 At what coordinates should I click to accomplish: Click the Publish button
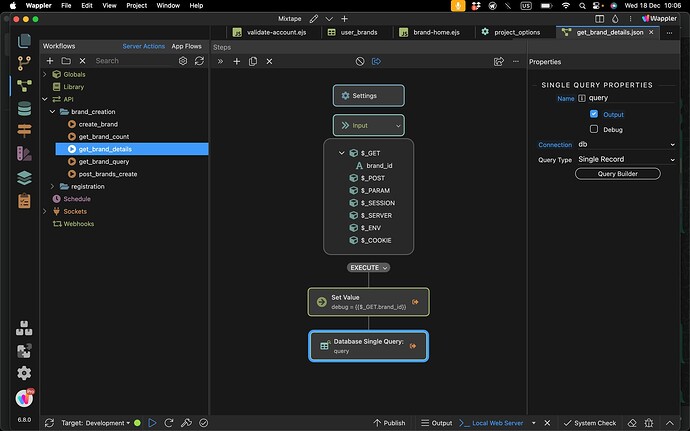tap(389, 423)
